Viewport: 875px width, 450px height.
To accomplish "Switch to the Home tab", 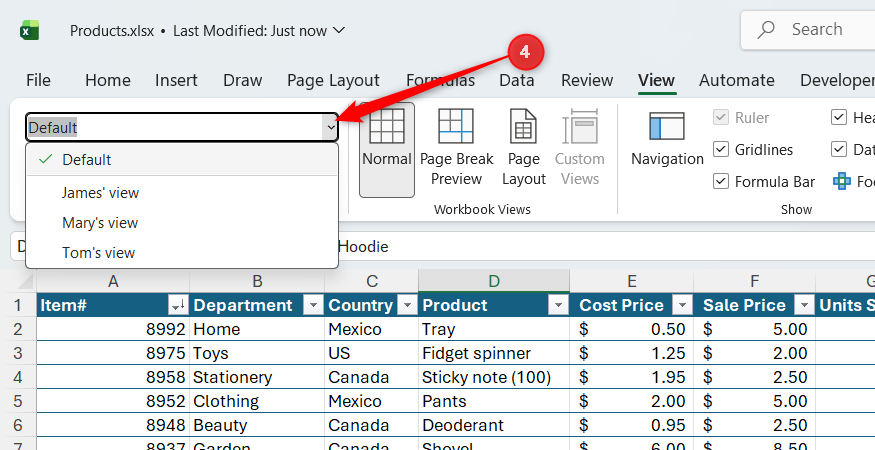I will (108, 80).
